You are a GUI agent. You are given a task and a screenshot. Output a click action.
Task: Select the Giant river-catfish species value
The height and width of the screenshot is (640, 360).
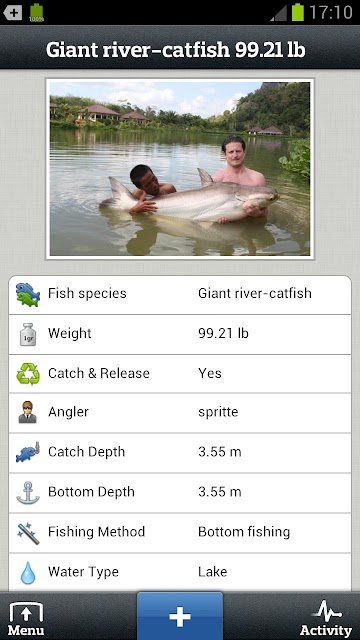[255, 293]
